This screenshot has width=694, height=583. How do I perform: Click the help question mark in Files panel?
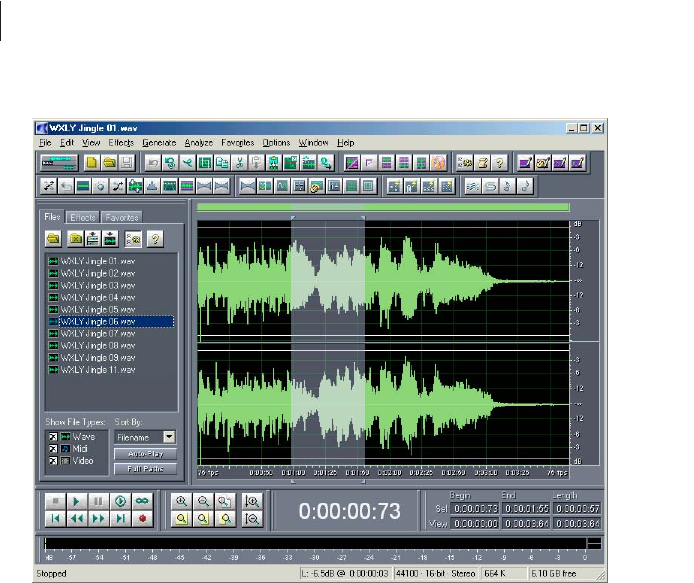pyautogui.click(x=155, y=238)
